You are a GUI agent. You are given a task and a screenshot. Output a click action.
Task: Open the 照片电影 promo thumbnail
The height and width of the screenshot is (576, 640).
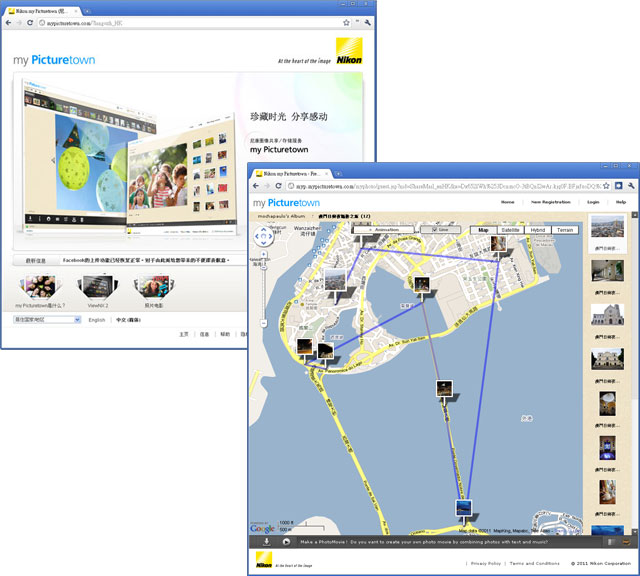pos(154,287)
